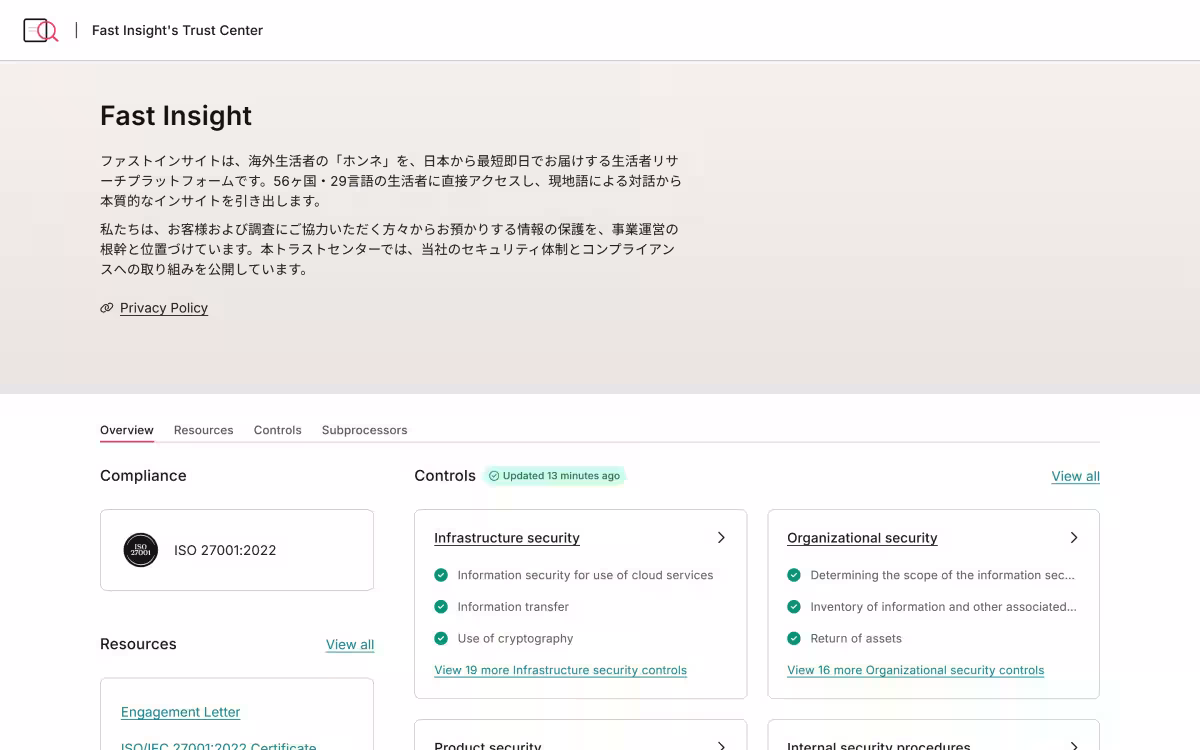View 16 more Organizational security controls
1200x750 pixels.
click(915, 670)
